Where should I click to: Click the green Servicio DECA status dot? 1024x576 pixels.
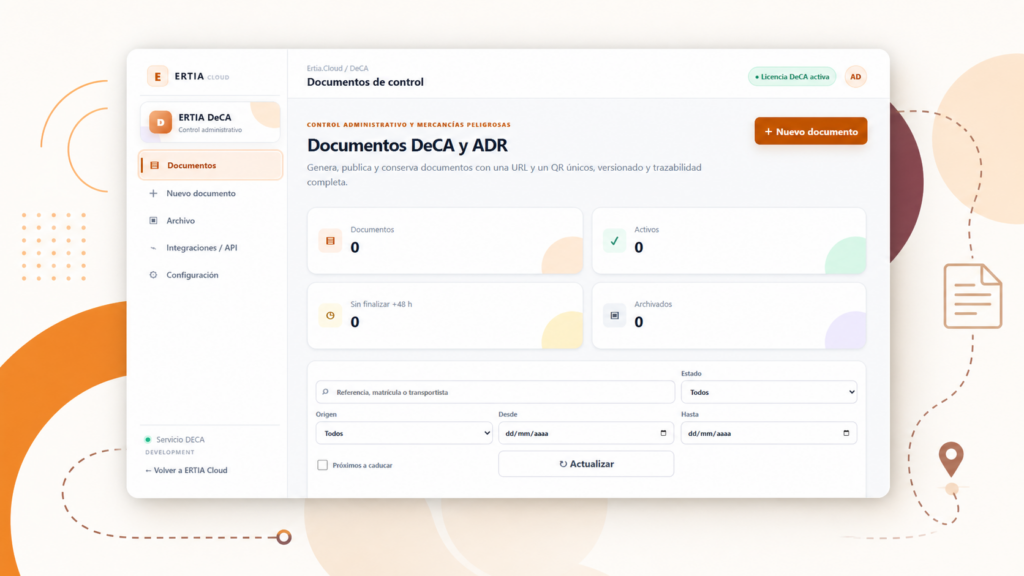[148, 440]
